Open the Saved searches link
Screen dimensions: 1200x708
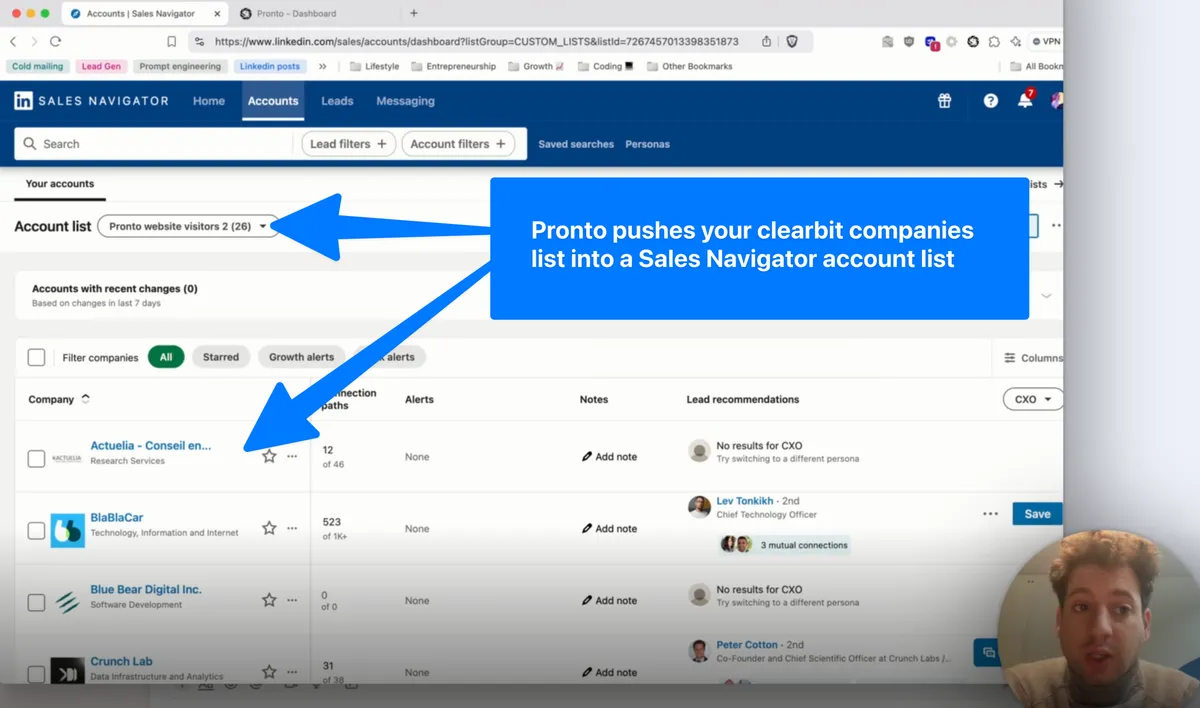click(576, 144)
